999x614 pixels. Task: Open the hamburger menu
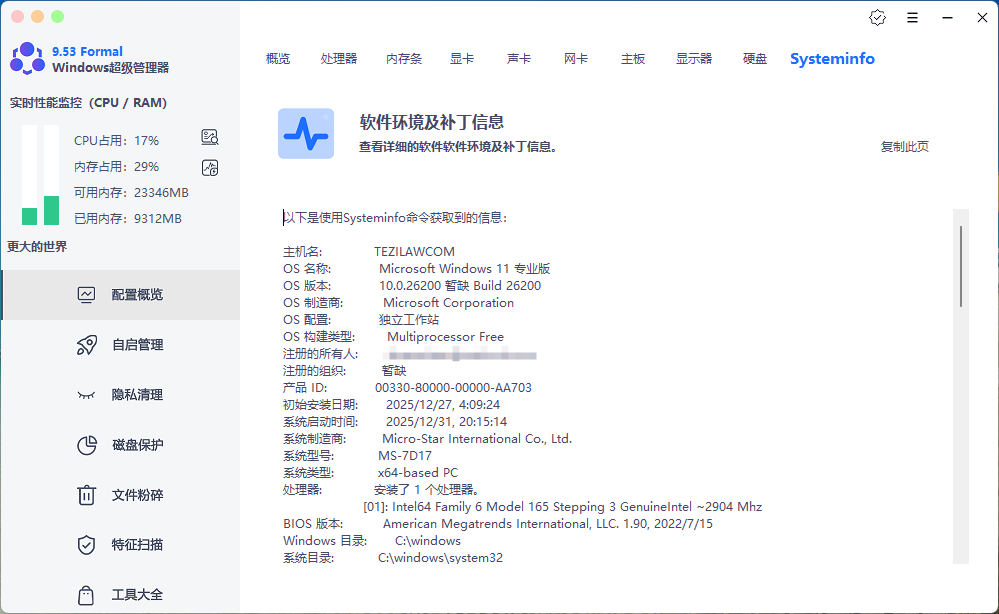point(913,17)
